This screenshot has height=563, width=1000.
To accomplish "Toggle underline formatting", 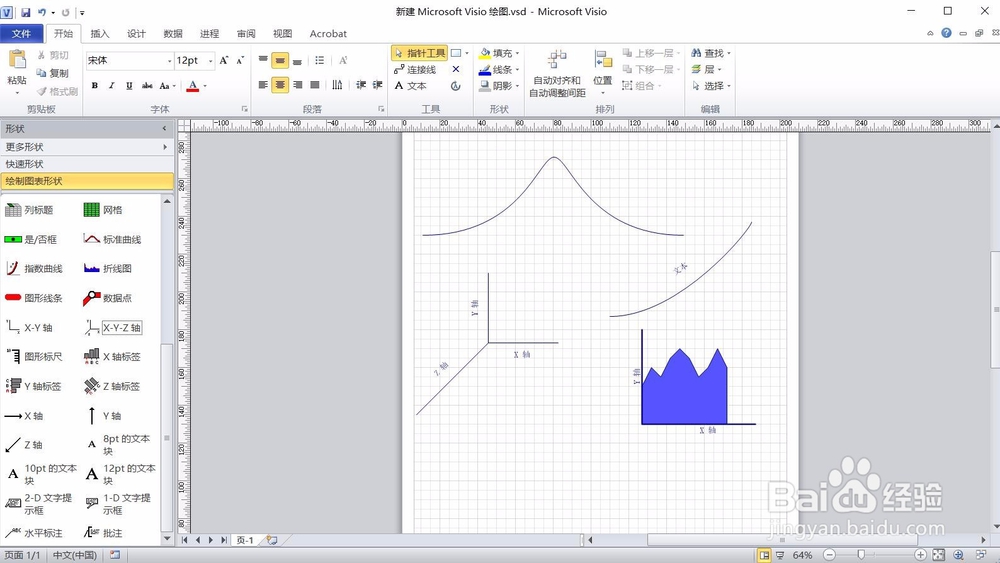I will [x=129, y=85].
